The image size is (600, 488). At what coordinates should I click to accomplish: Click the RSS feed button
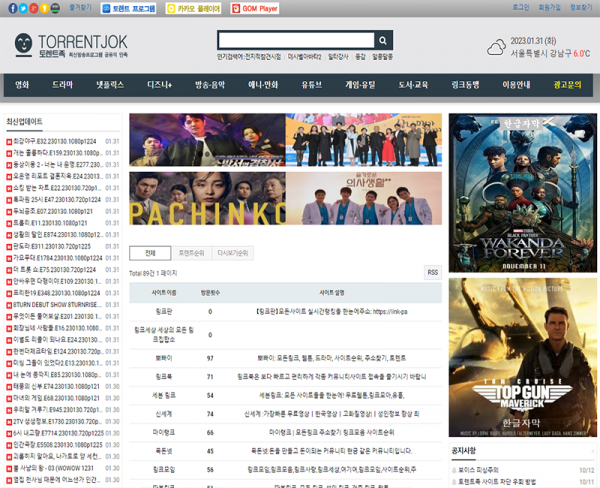tap(433, 272)
